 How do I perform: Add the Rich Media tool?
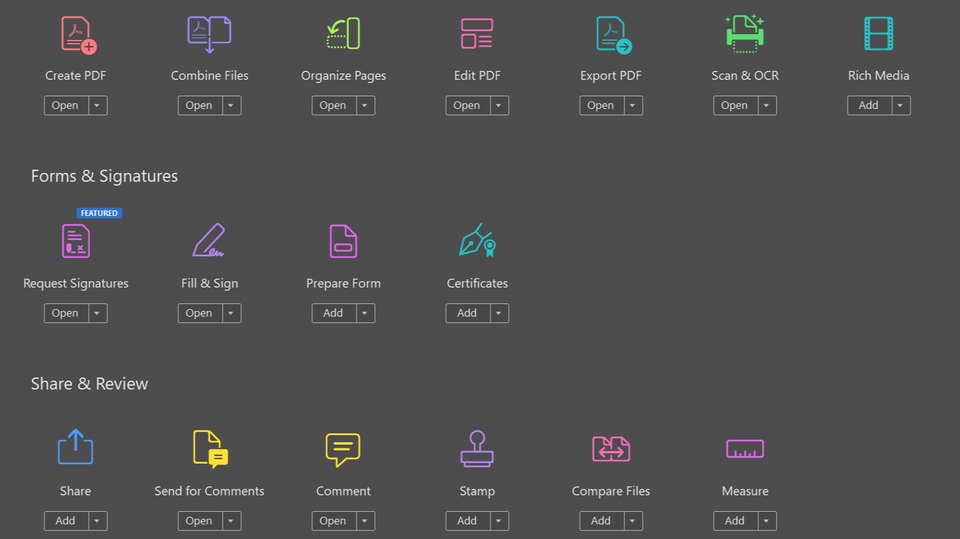(x=869, y=105)
